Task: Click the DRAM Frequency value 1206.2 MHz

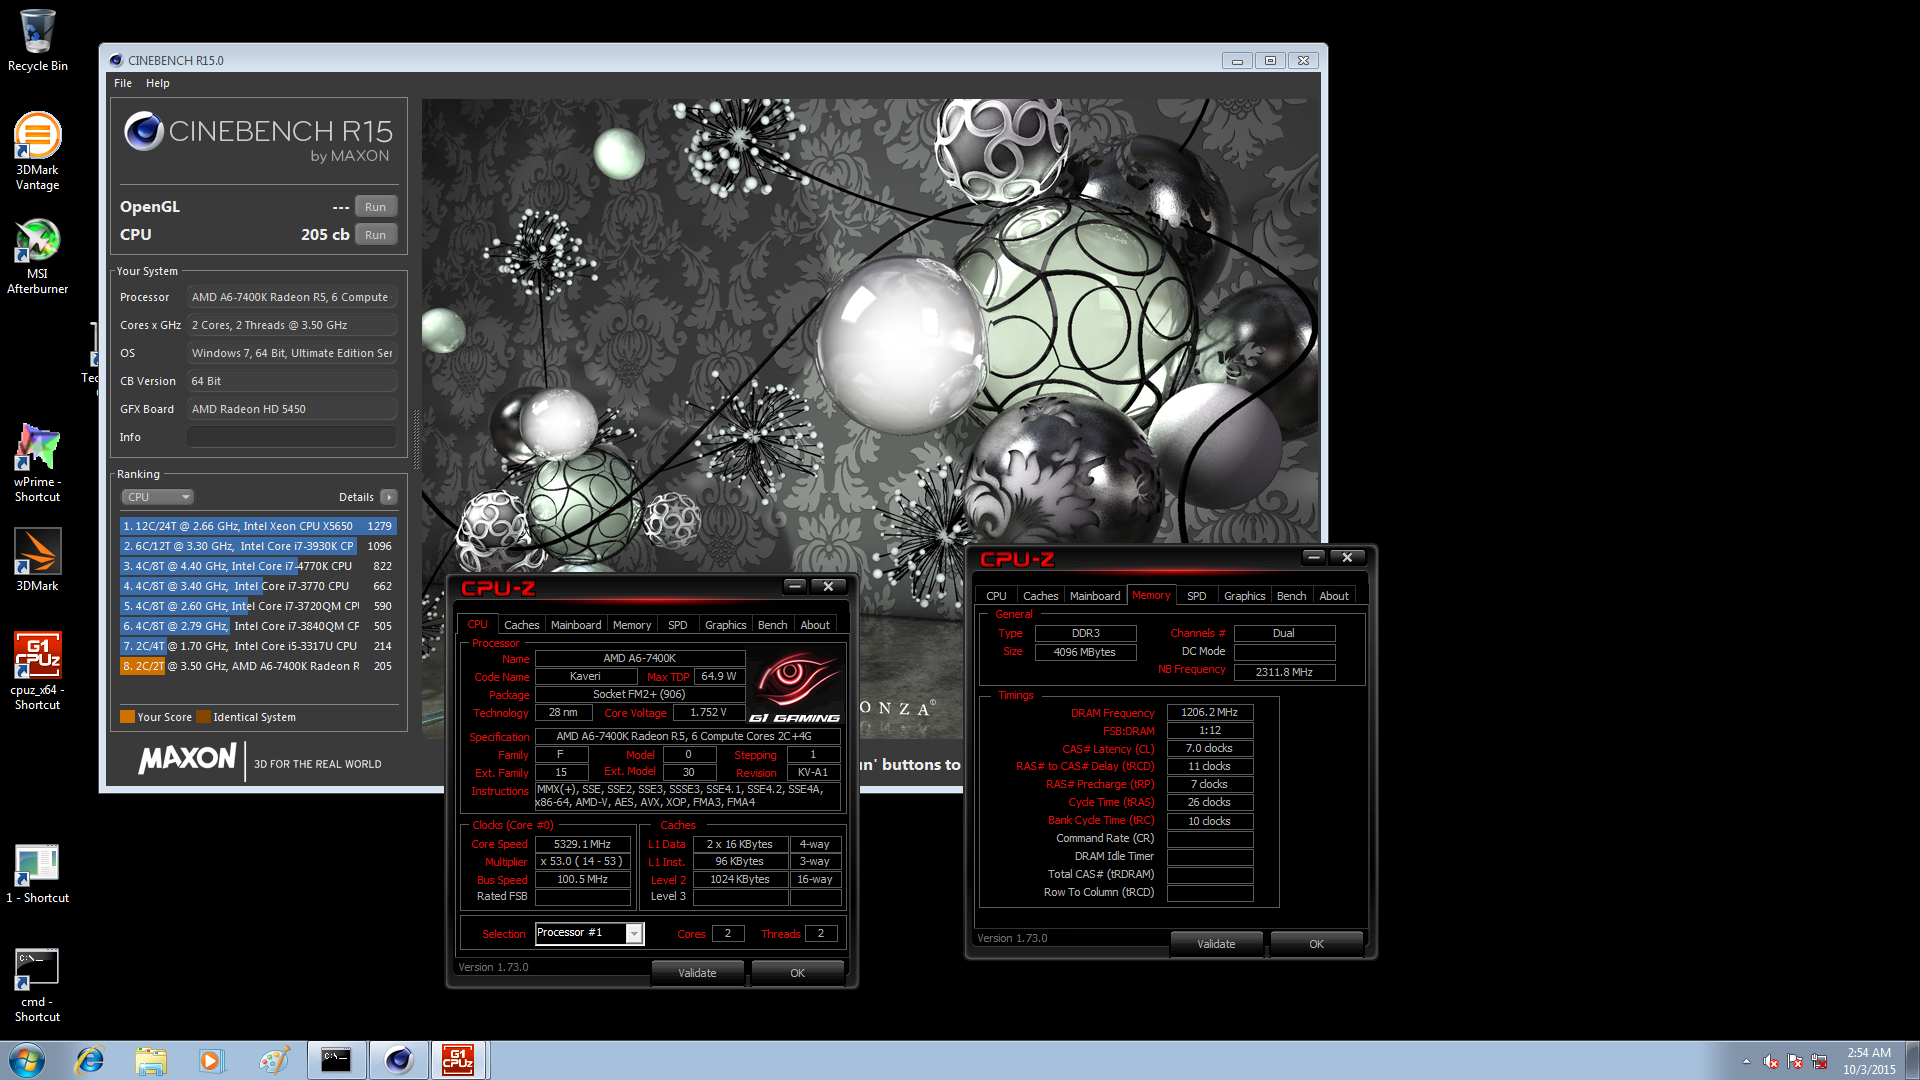Action: tap(1210, 713)
